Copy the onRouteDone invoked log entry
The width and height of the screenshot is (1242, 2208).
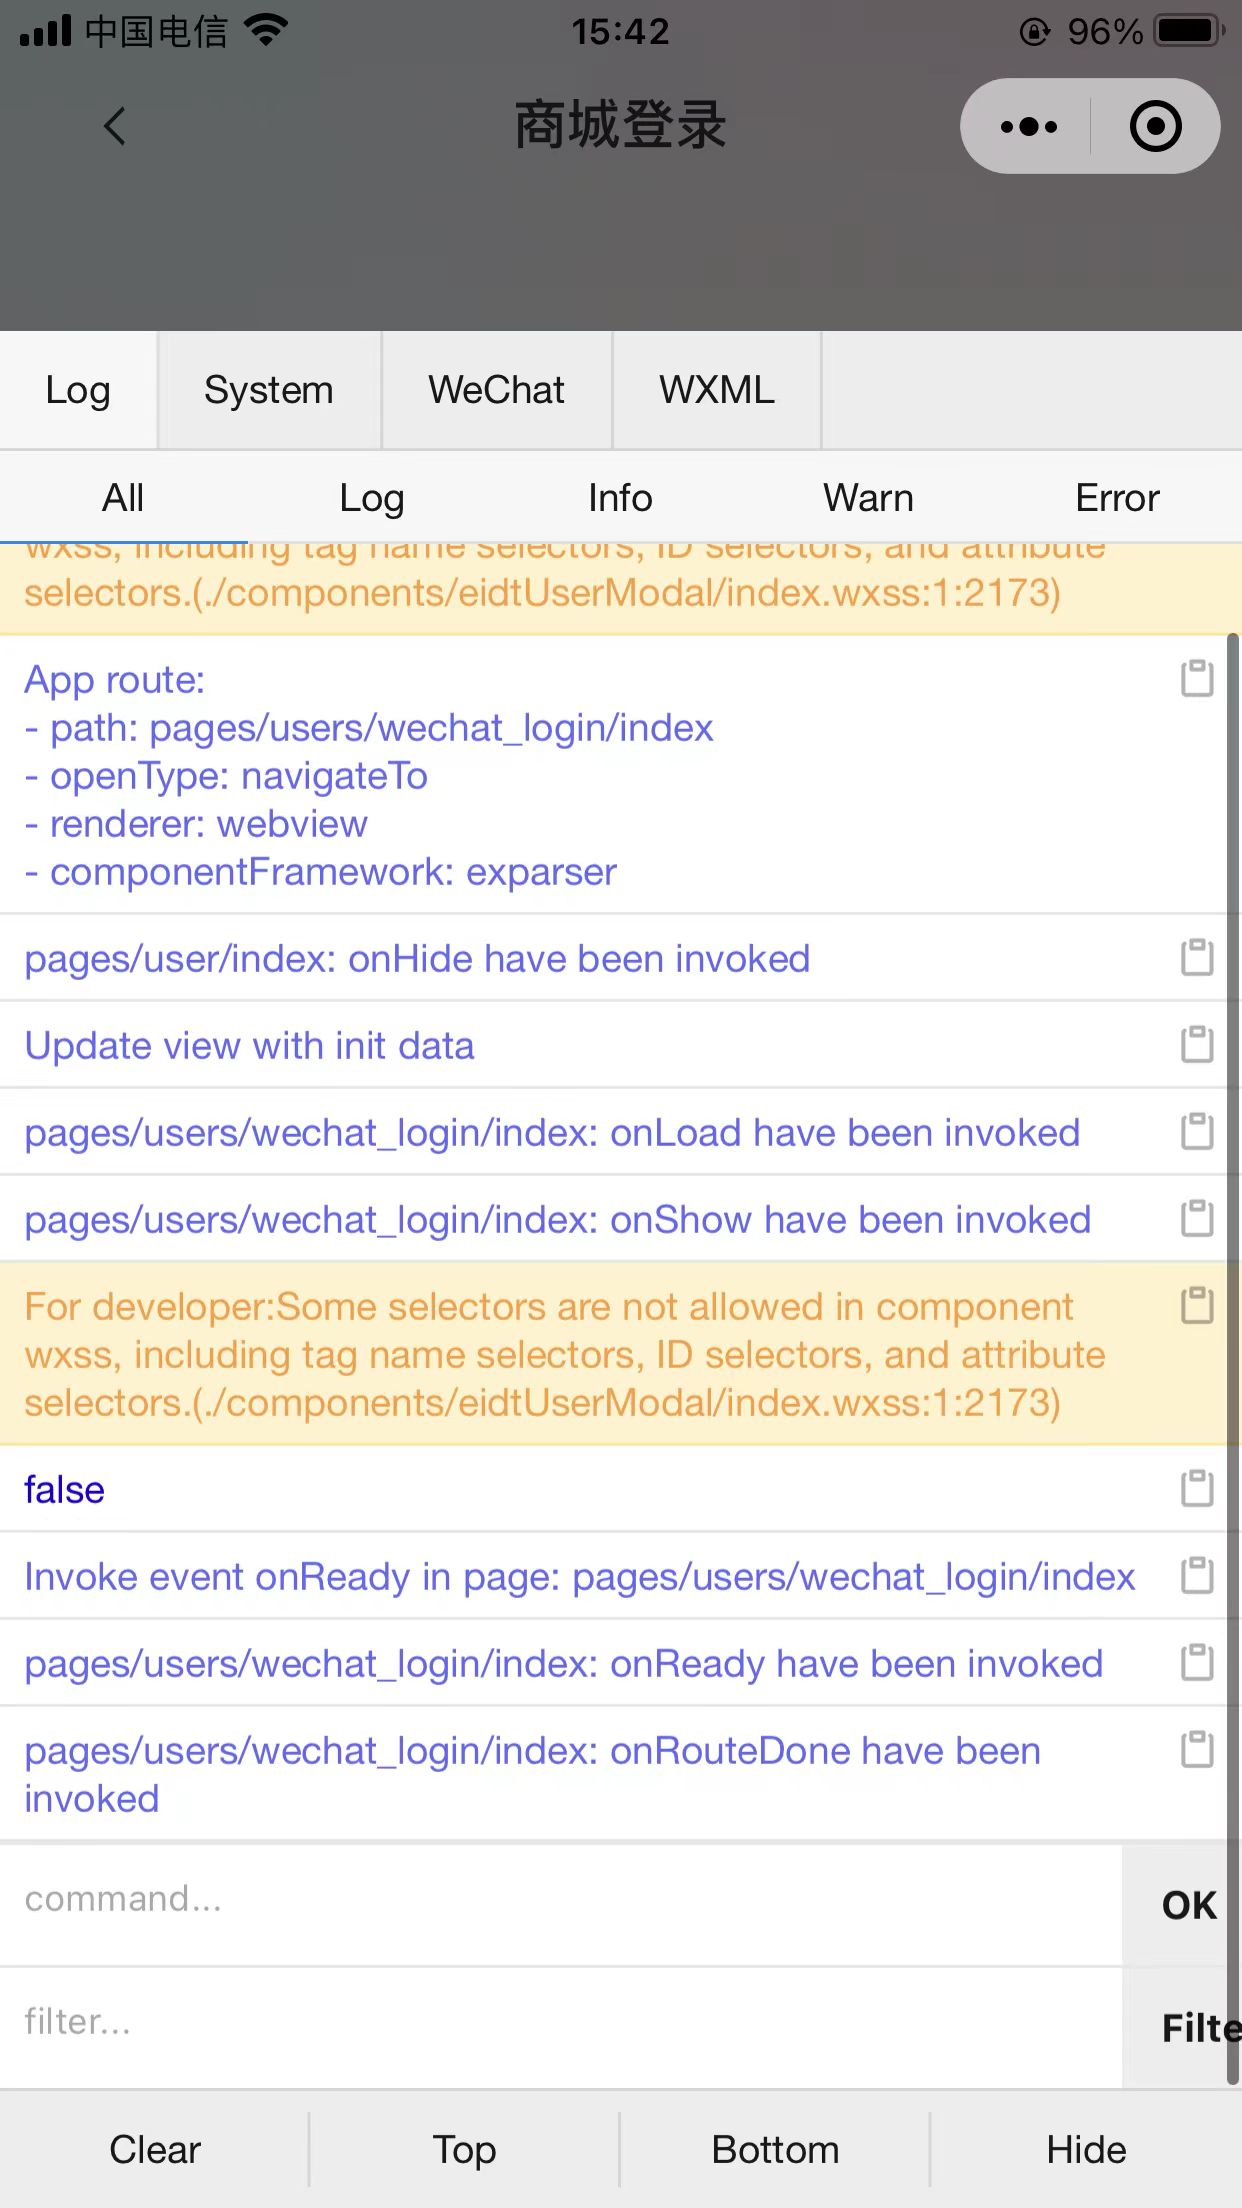(x=1197, y=1749)
